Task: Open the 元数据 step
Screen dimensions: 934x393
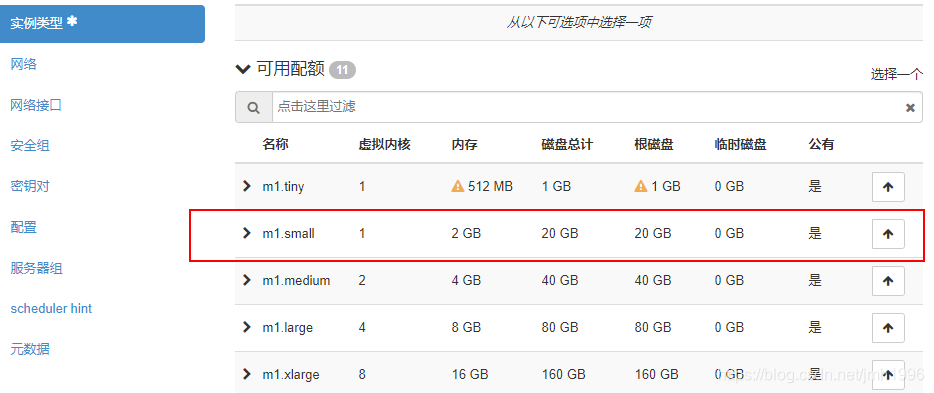Action: point(30,350)
